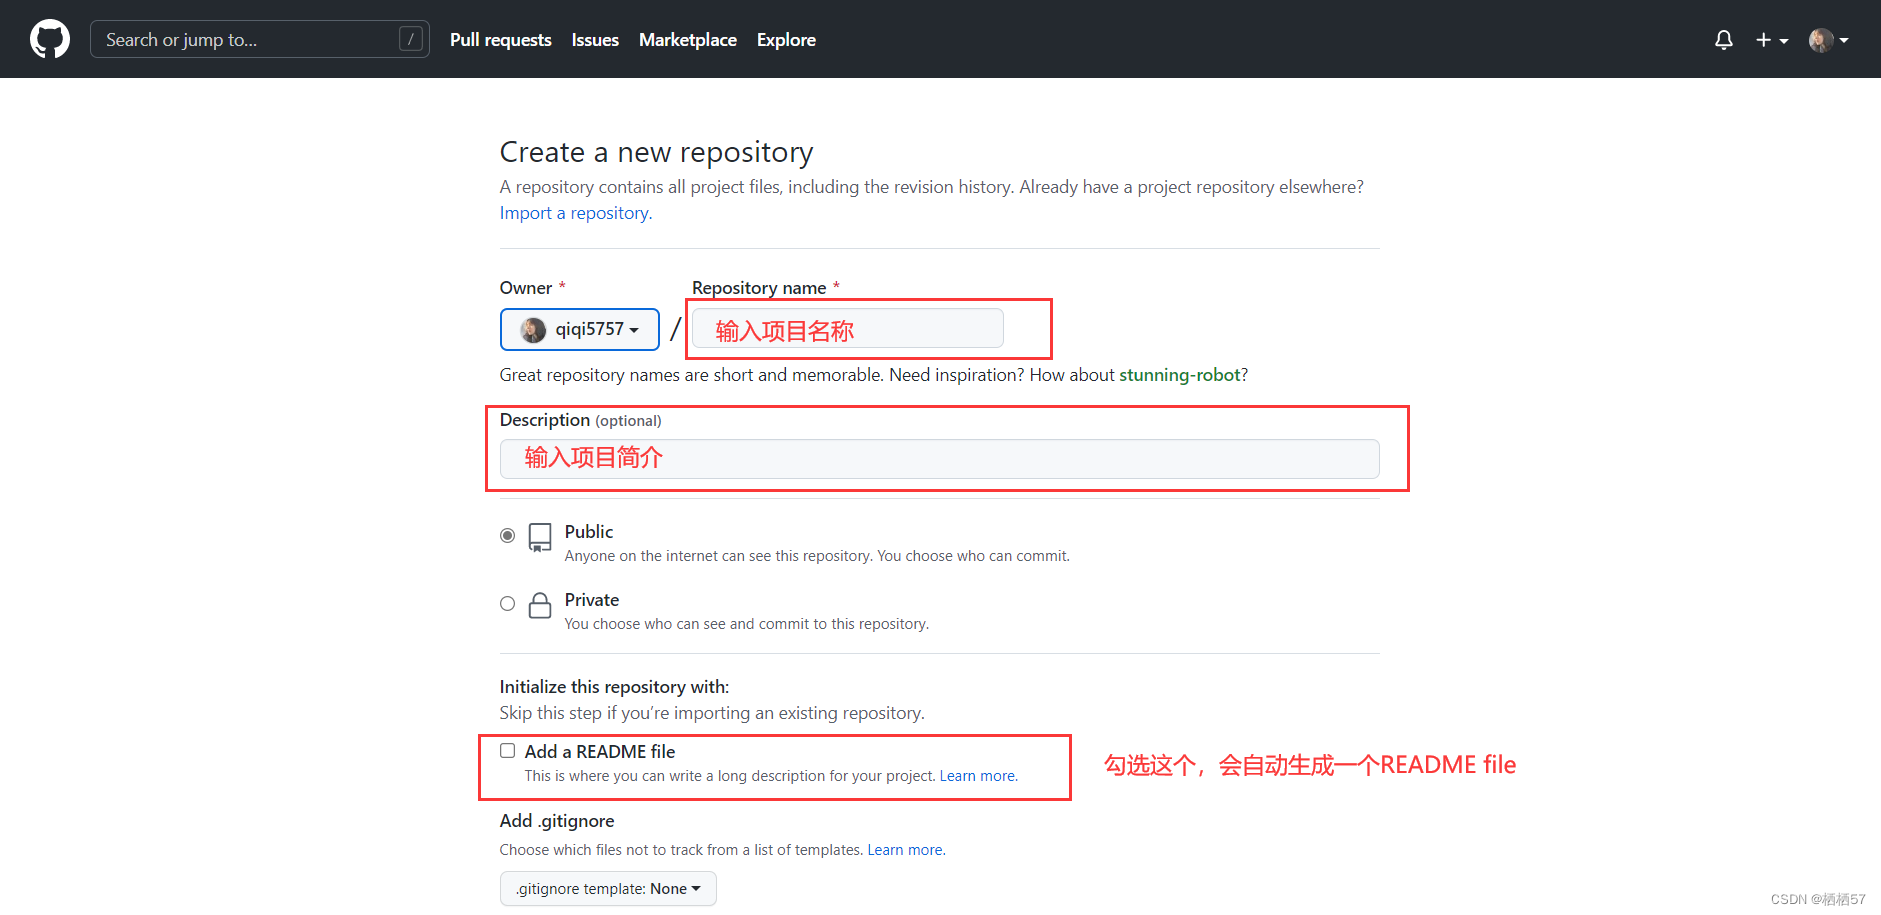
Task: Follow the Import a repository link
Action: pyautogui.click(x=576, y=213)
